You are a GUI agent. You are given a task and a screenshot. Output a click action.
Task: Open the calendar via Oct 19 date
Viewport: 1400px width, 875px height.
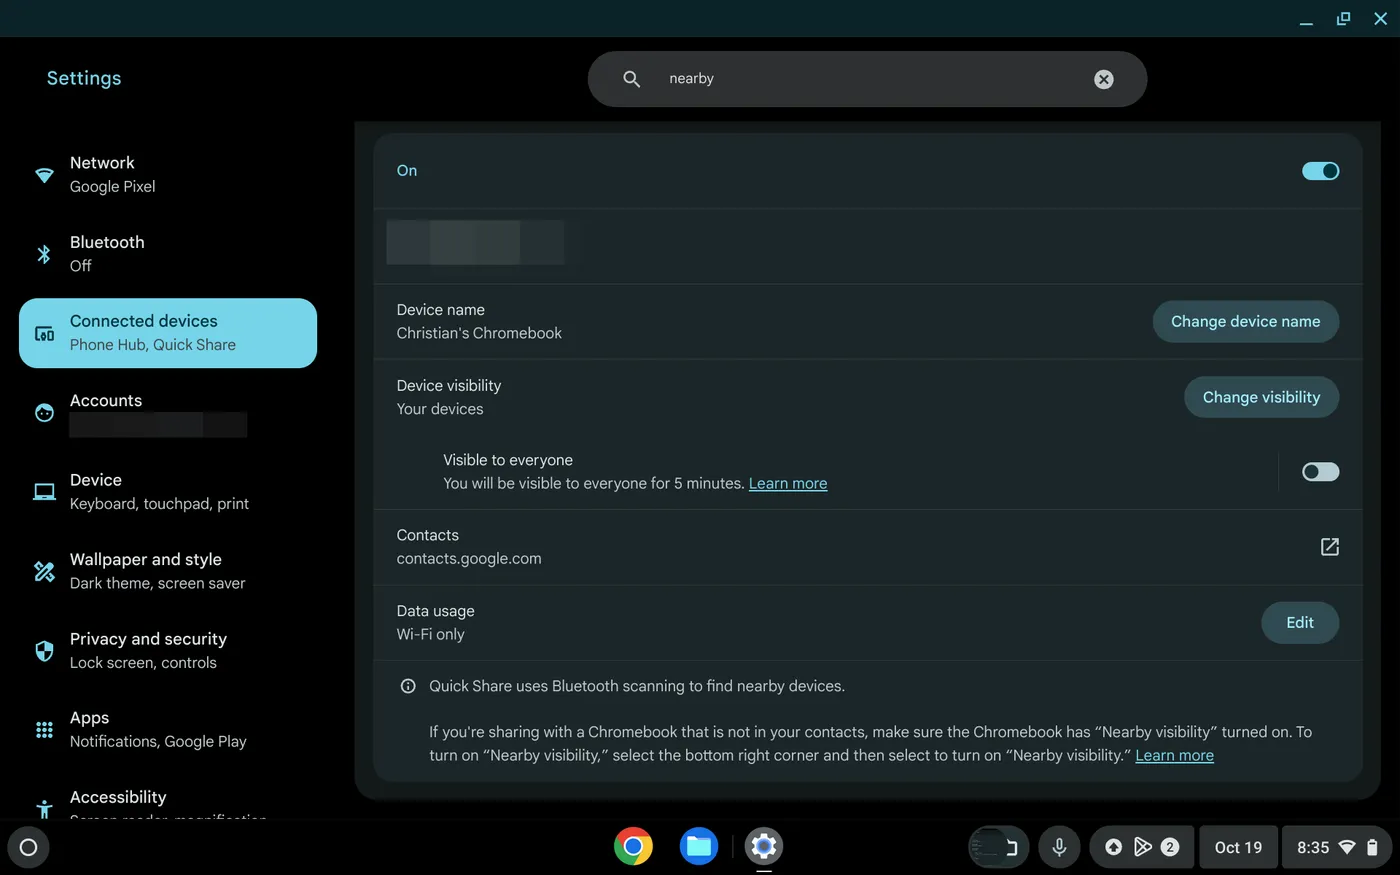point(1238,847)
